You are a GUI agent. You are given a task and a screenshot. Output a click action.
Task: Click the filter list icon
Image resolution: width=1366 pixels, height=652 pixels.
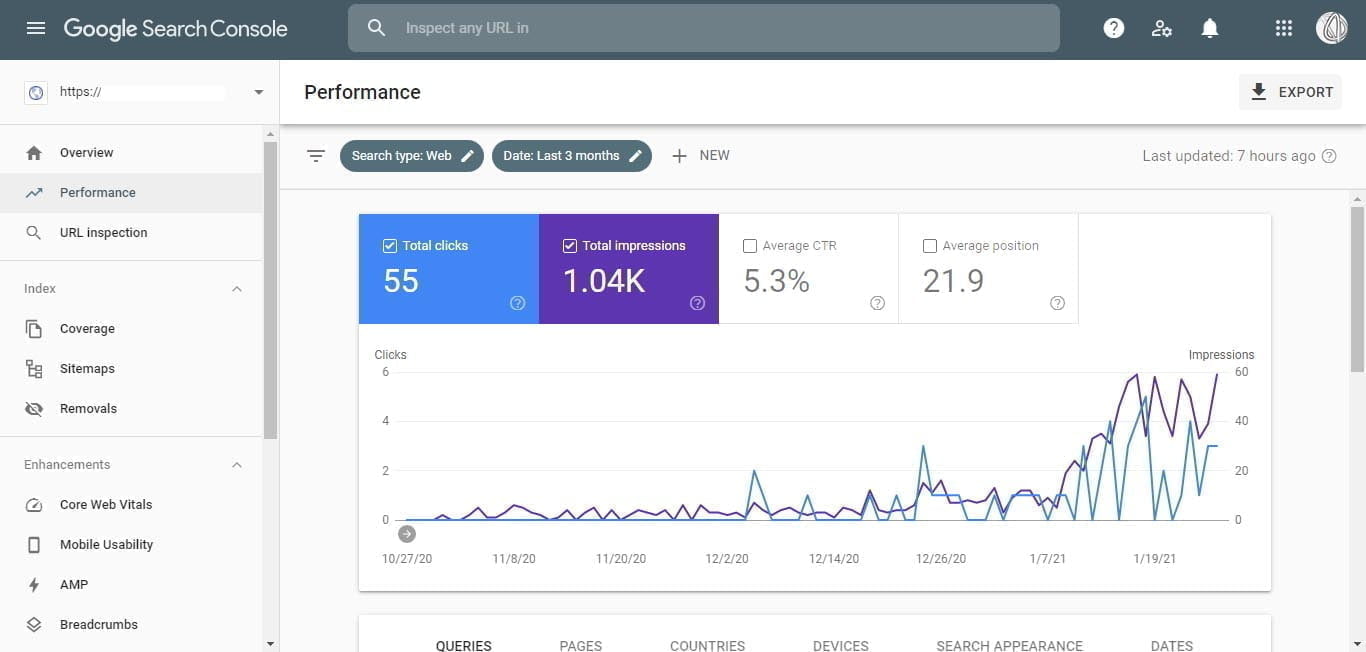pos(316,156)
